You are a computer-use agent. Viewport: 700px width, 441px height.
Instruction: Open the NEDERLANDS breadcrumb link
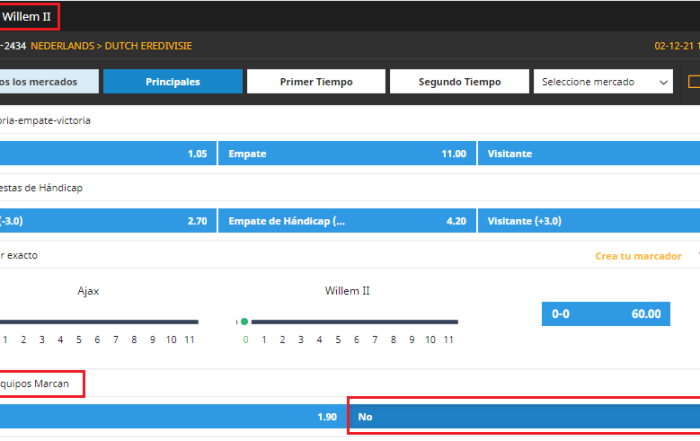pos(62,46)
